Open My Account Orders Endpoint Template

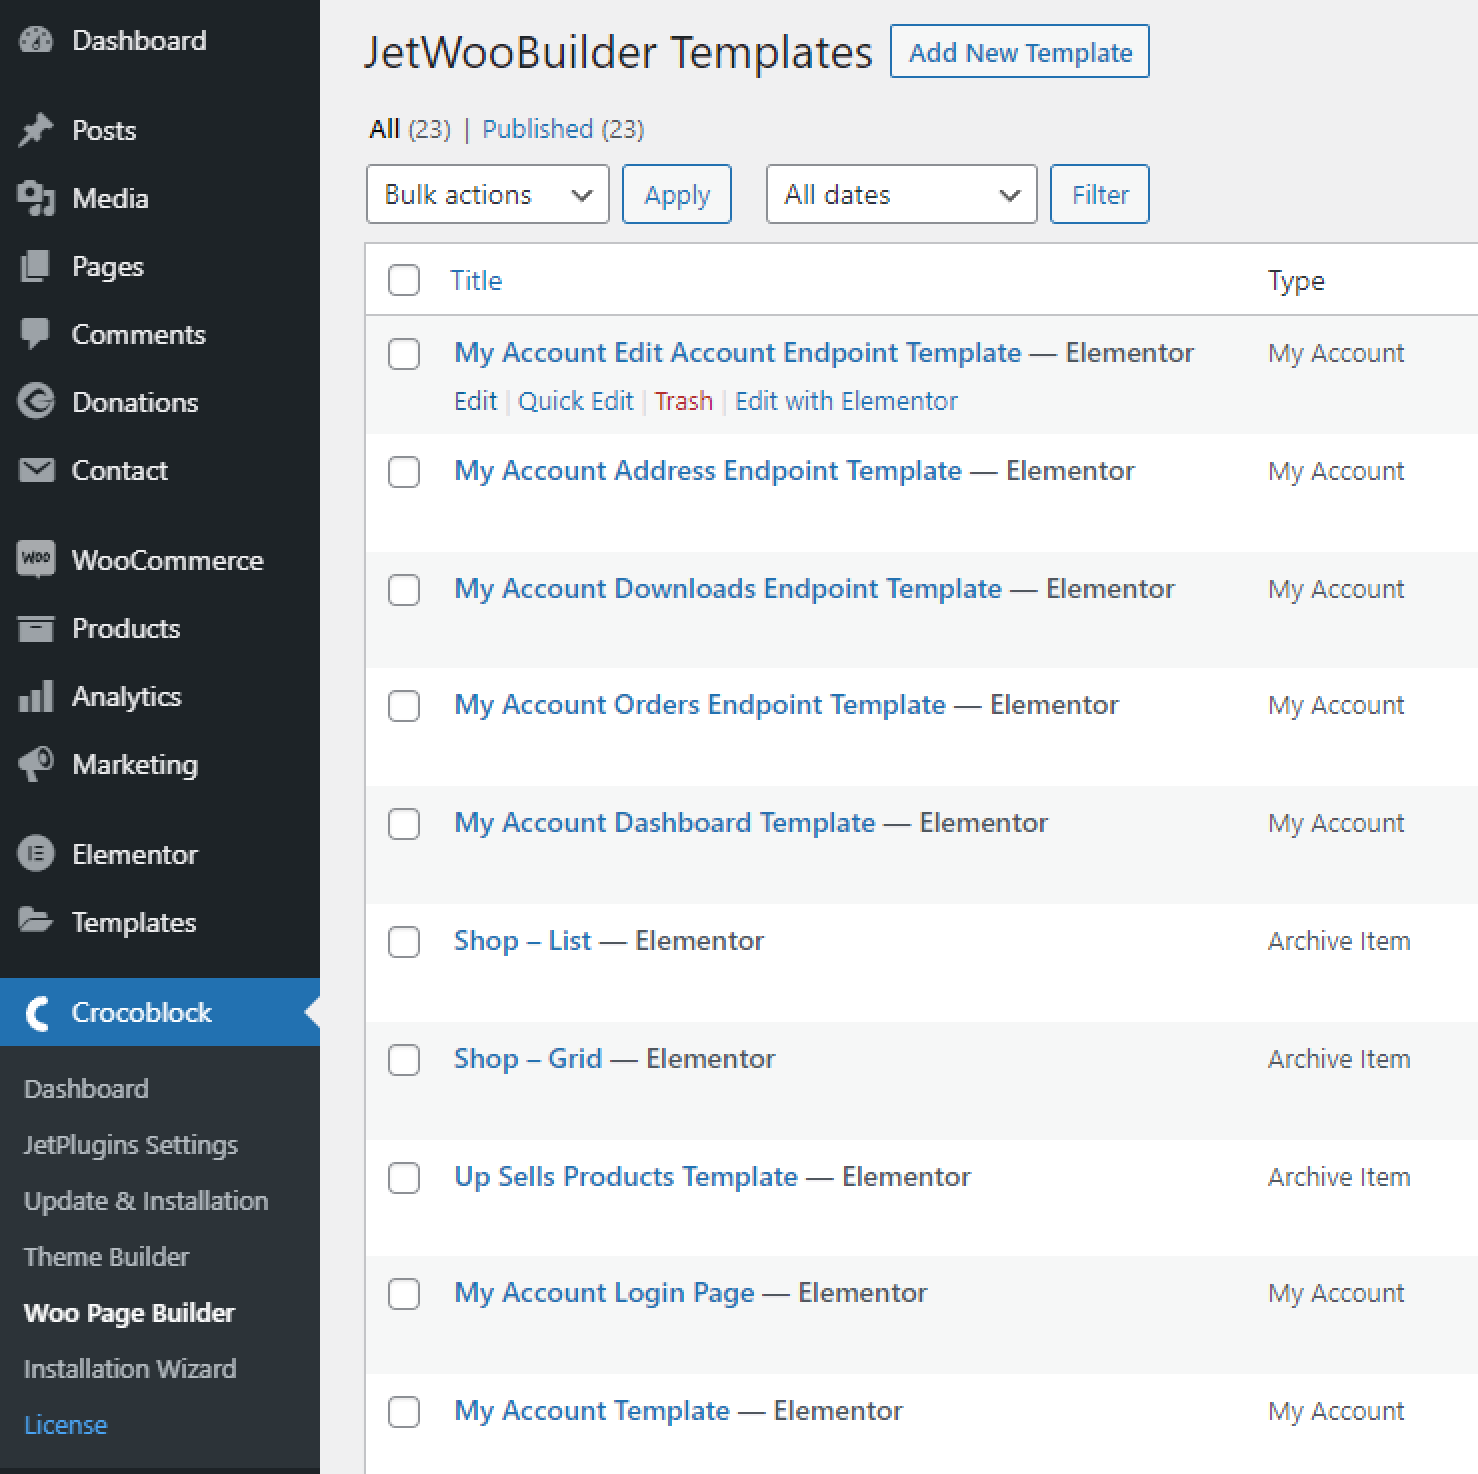click(x=700, y=704)
